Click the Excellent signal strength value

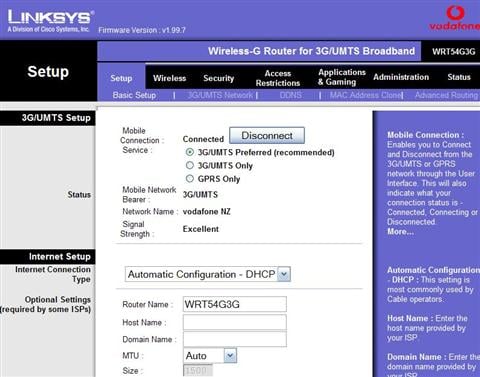point(201,229)
